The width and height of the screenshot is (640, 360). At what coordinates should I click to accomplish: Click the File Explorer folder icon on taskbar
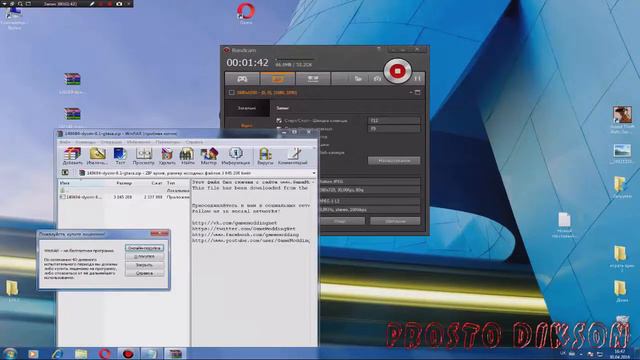click(81, 354)
